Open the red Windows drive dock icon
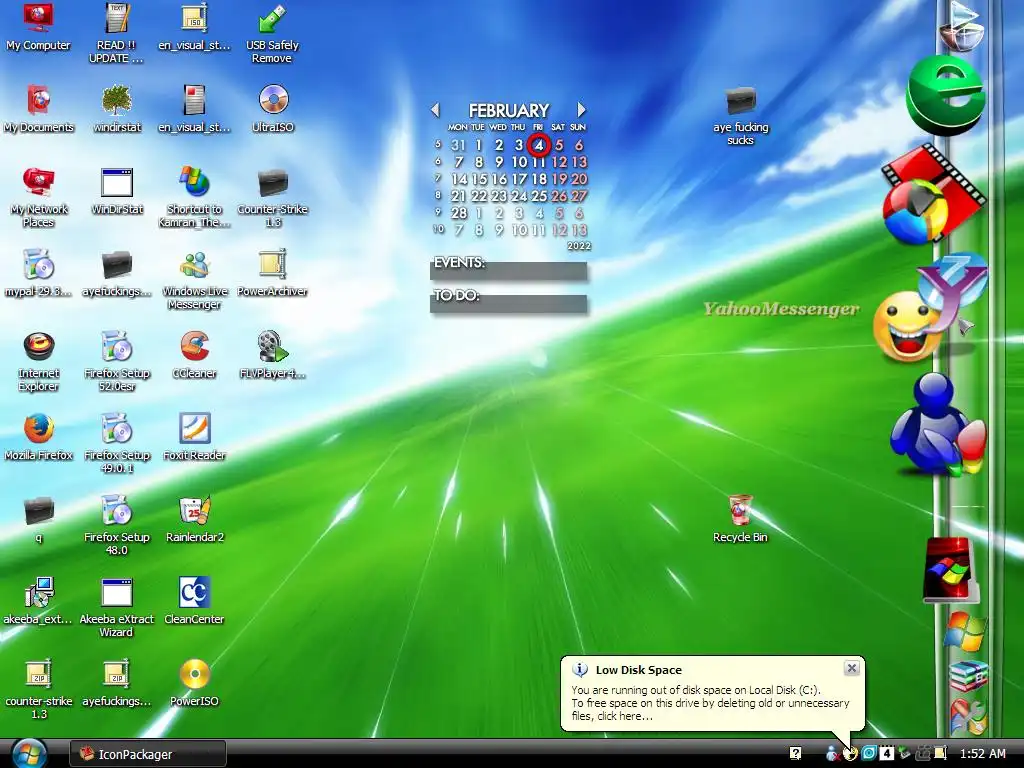 pos(950,569)
